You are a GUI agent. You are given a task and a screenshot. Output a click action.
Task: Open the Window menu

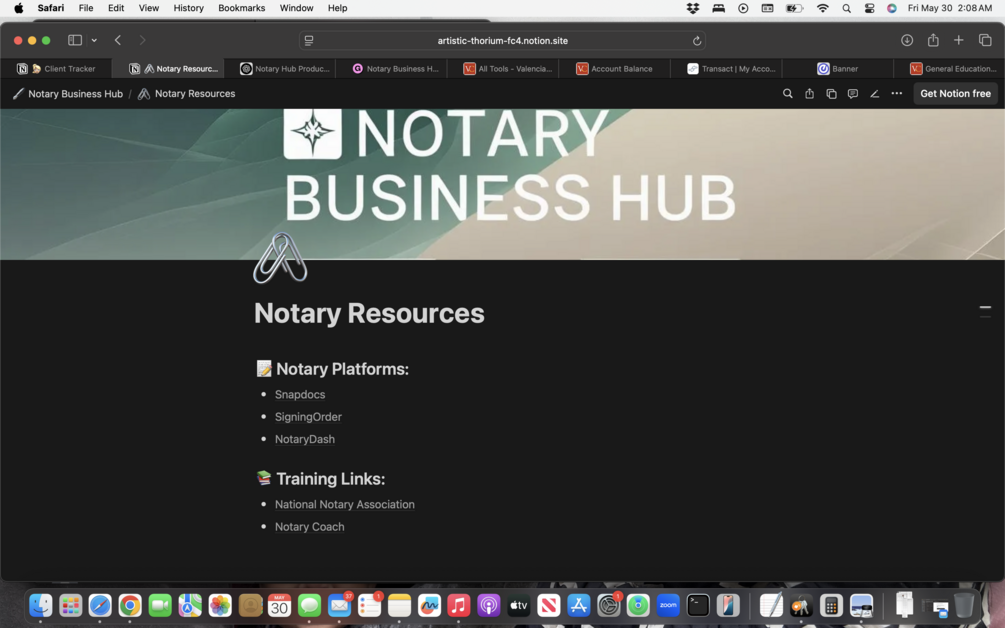click(296, 8)
